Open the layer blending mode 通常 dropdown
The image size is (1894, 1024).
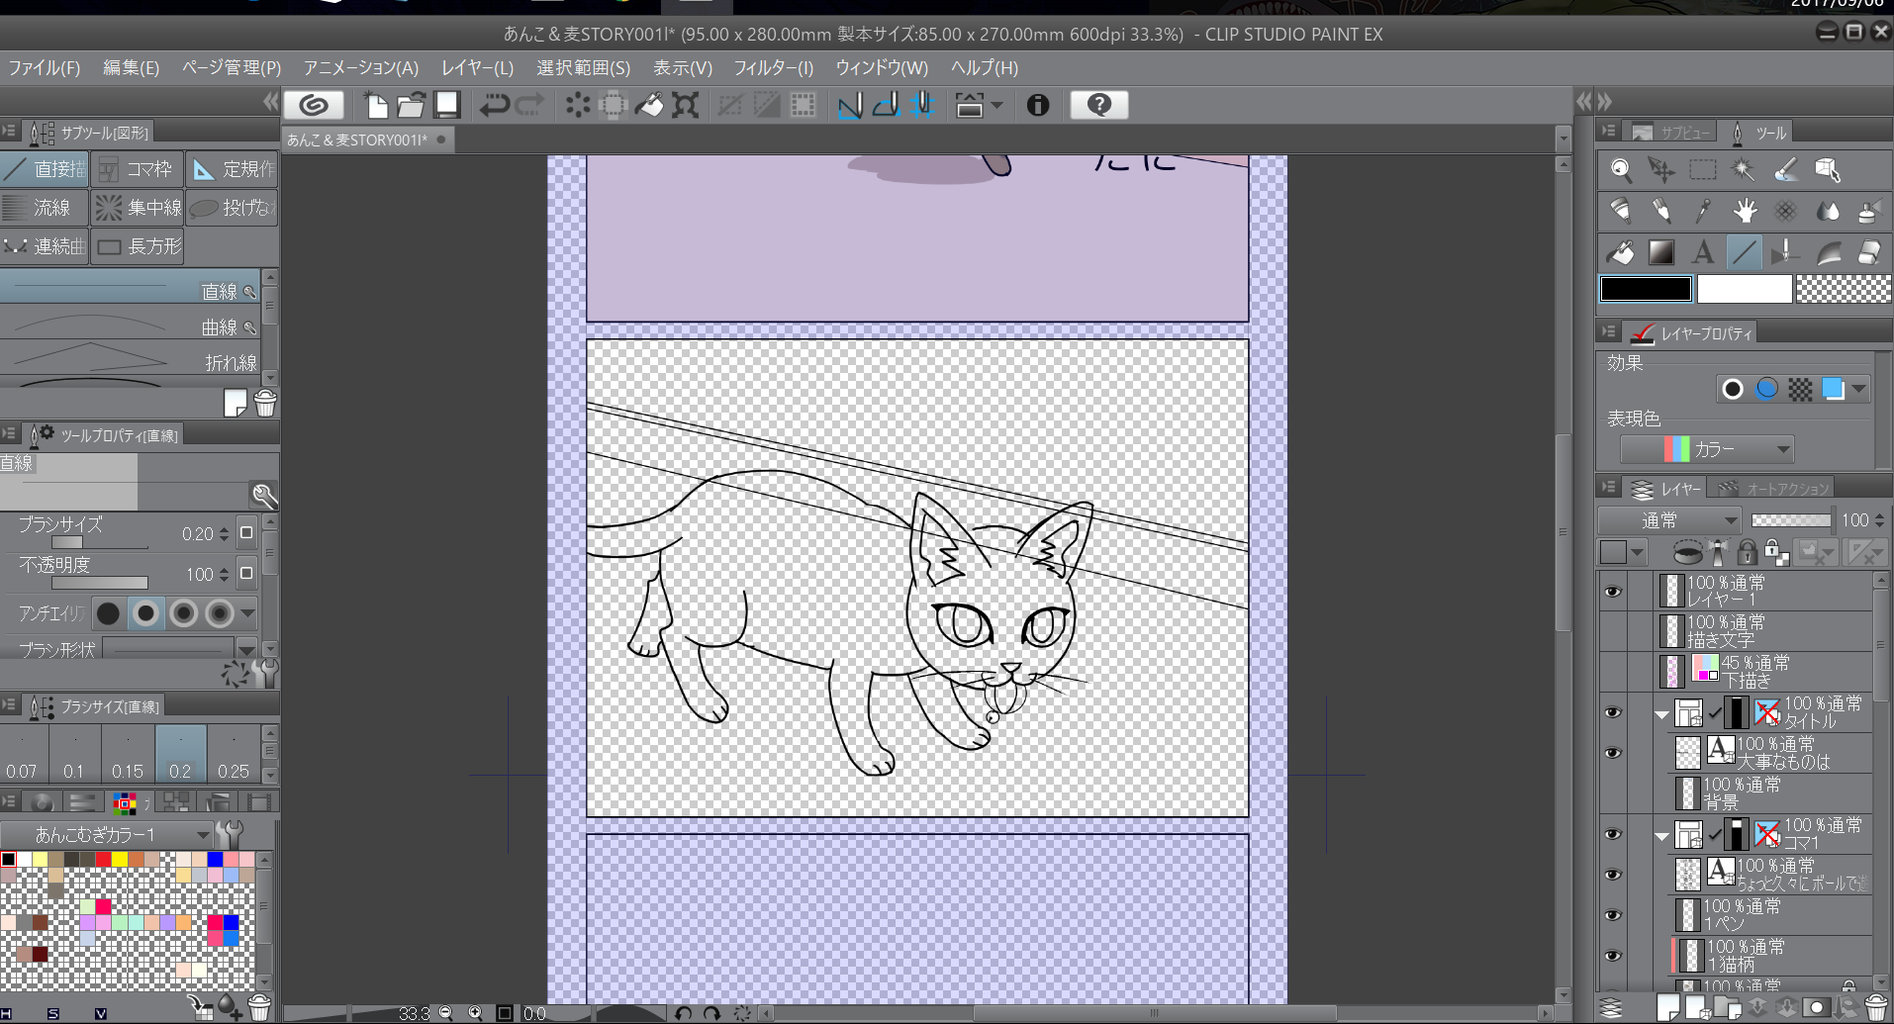click(x=1670, y=520)
